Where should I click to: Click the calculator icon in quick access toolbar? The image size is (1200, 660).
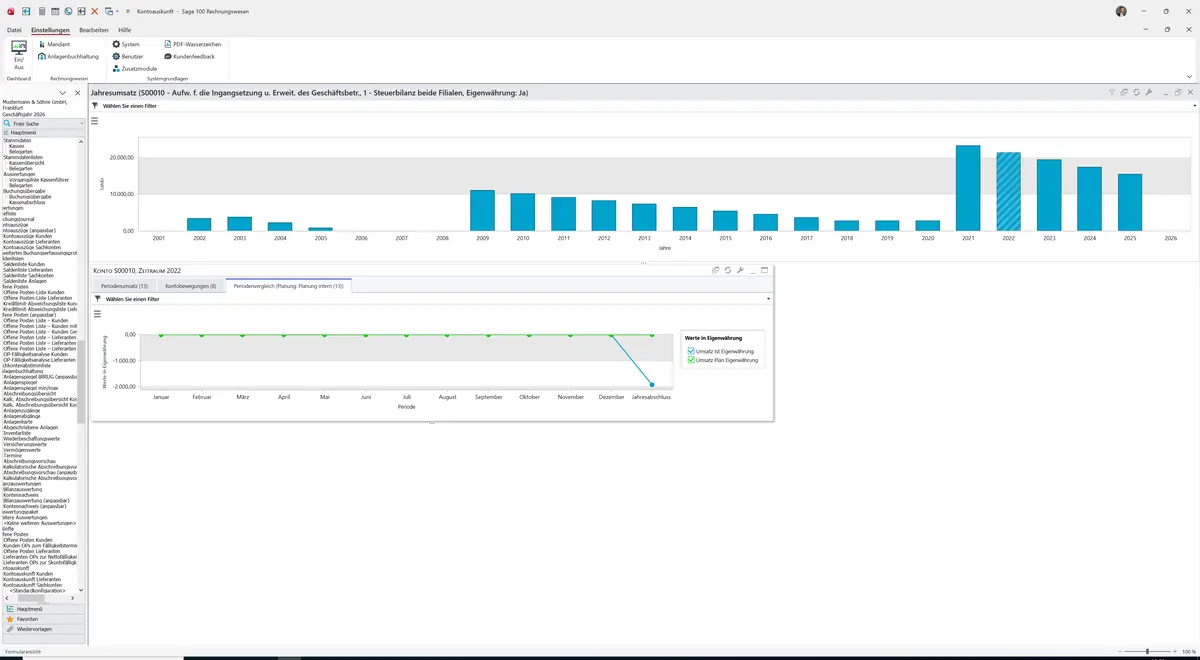40,11
